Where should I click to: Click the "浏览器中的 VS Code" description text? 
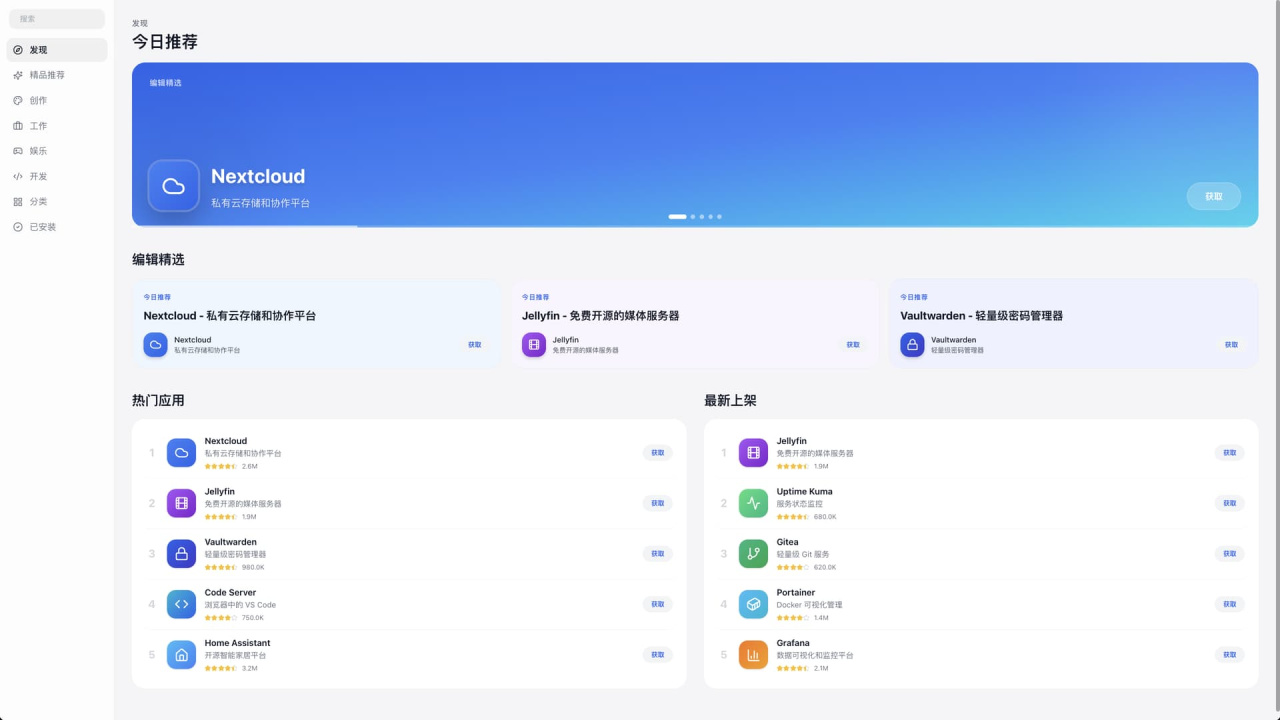coord(241,605)
